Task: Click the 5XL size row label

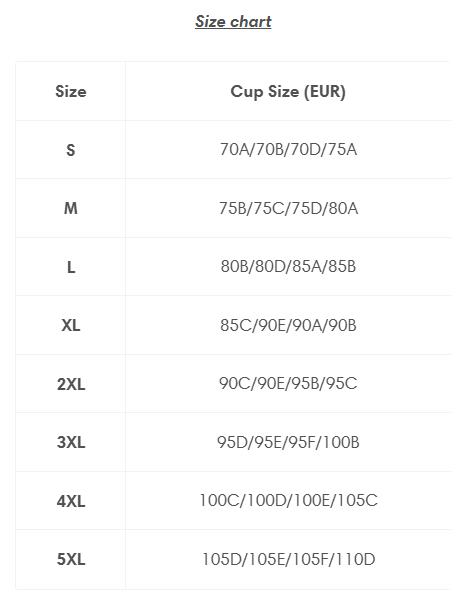Action: coord(71,559)
